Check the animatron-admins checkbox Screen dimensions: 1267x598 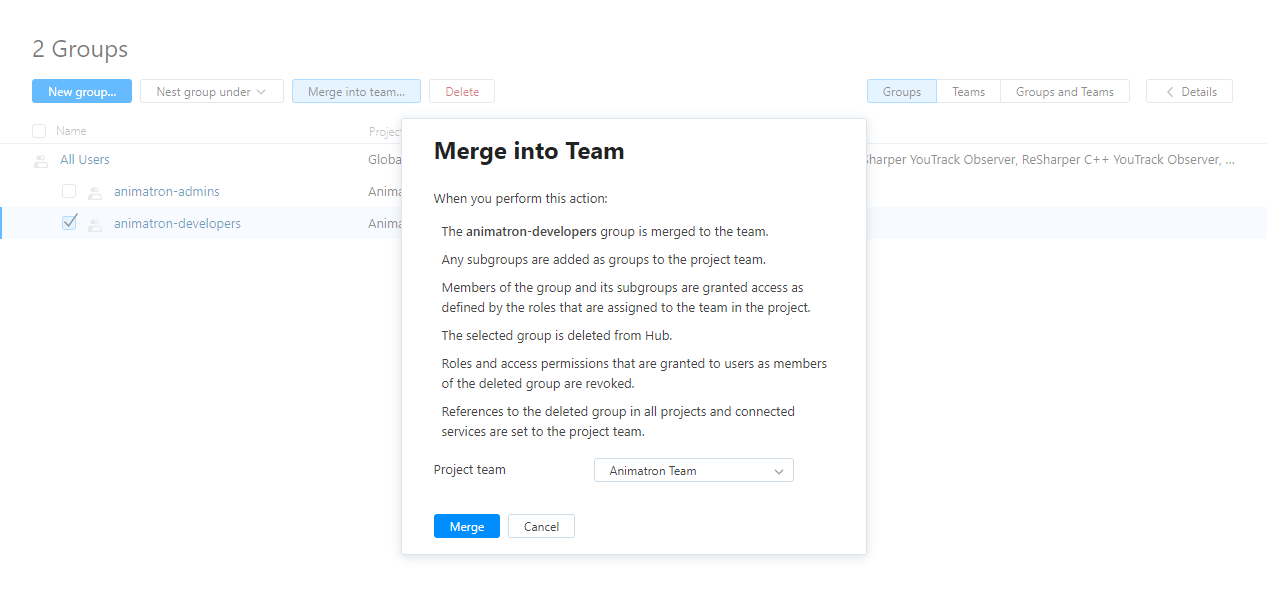click(x=69, y=191)
